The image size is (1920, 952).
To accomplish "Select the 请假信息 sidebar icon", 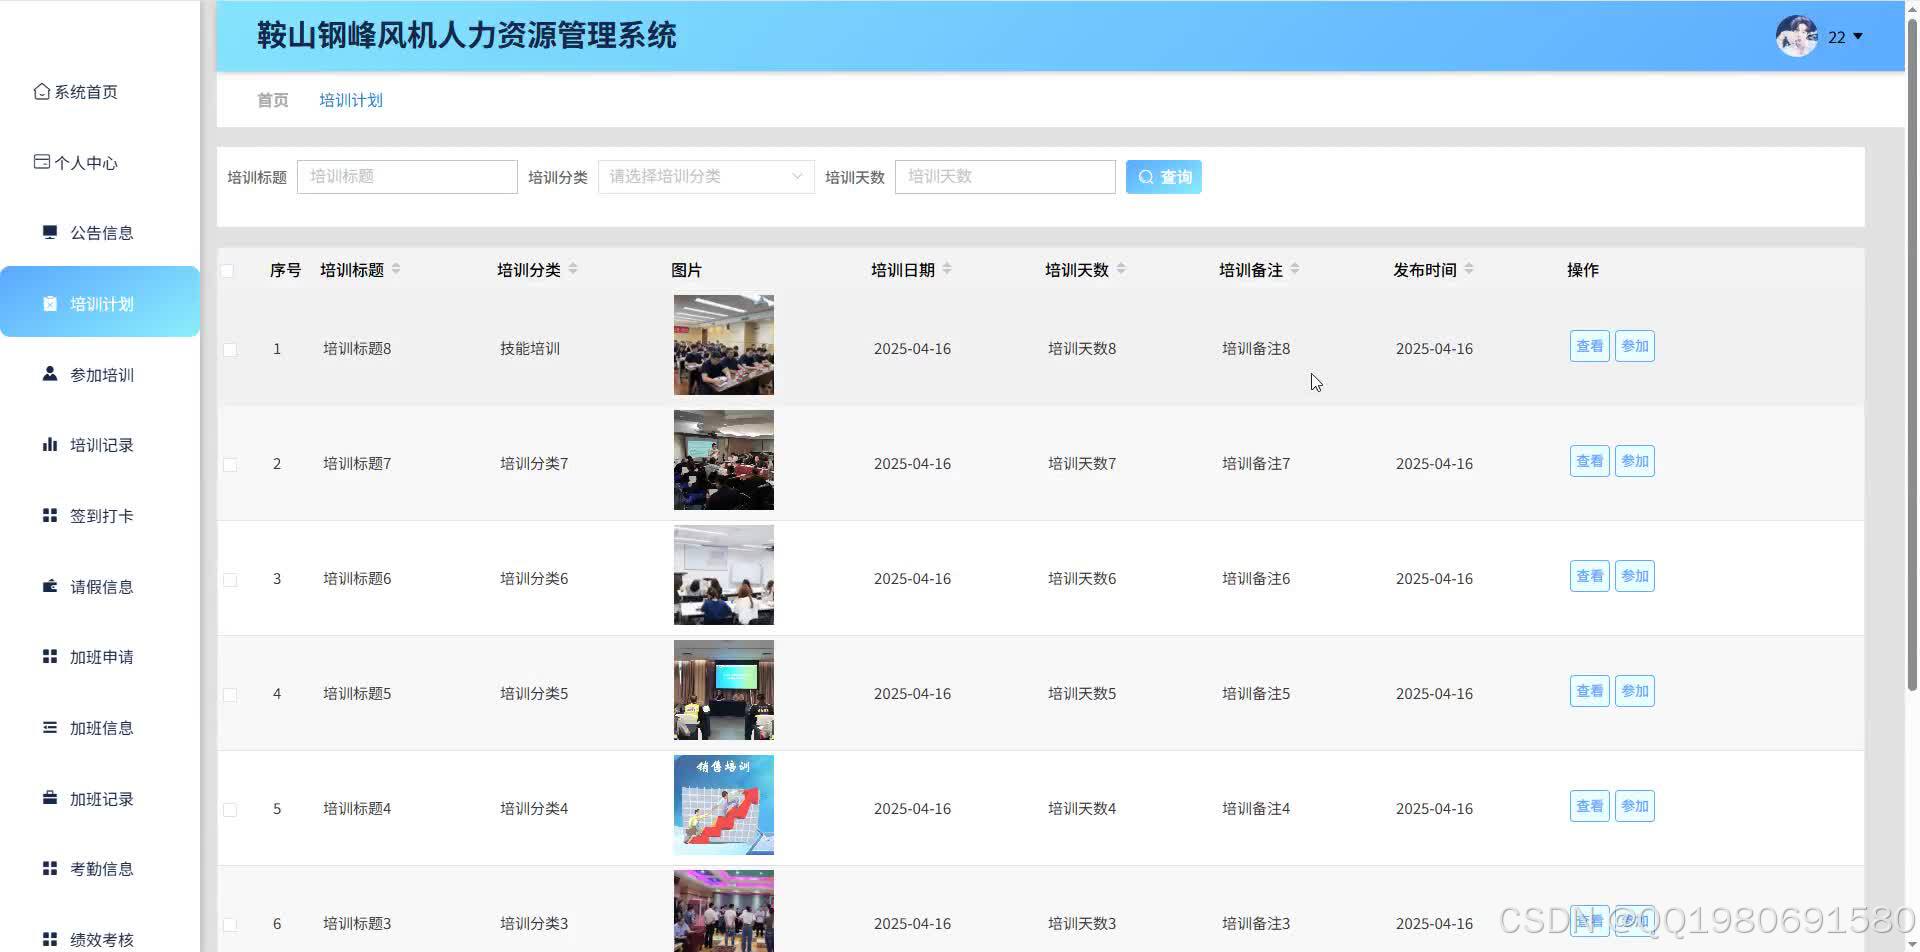I will click(51, 586).
